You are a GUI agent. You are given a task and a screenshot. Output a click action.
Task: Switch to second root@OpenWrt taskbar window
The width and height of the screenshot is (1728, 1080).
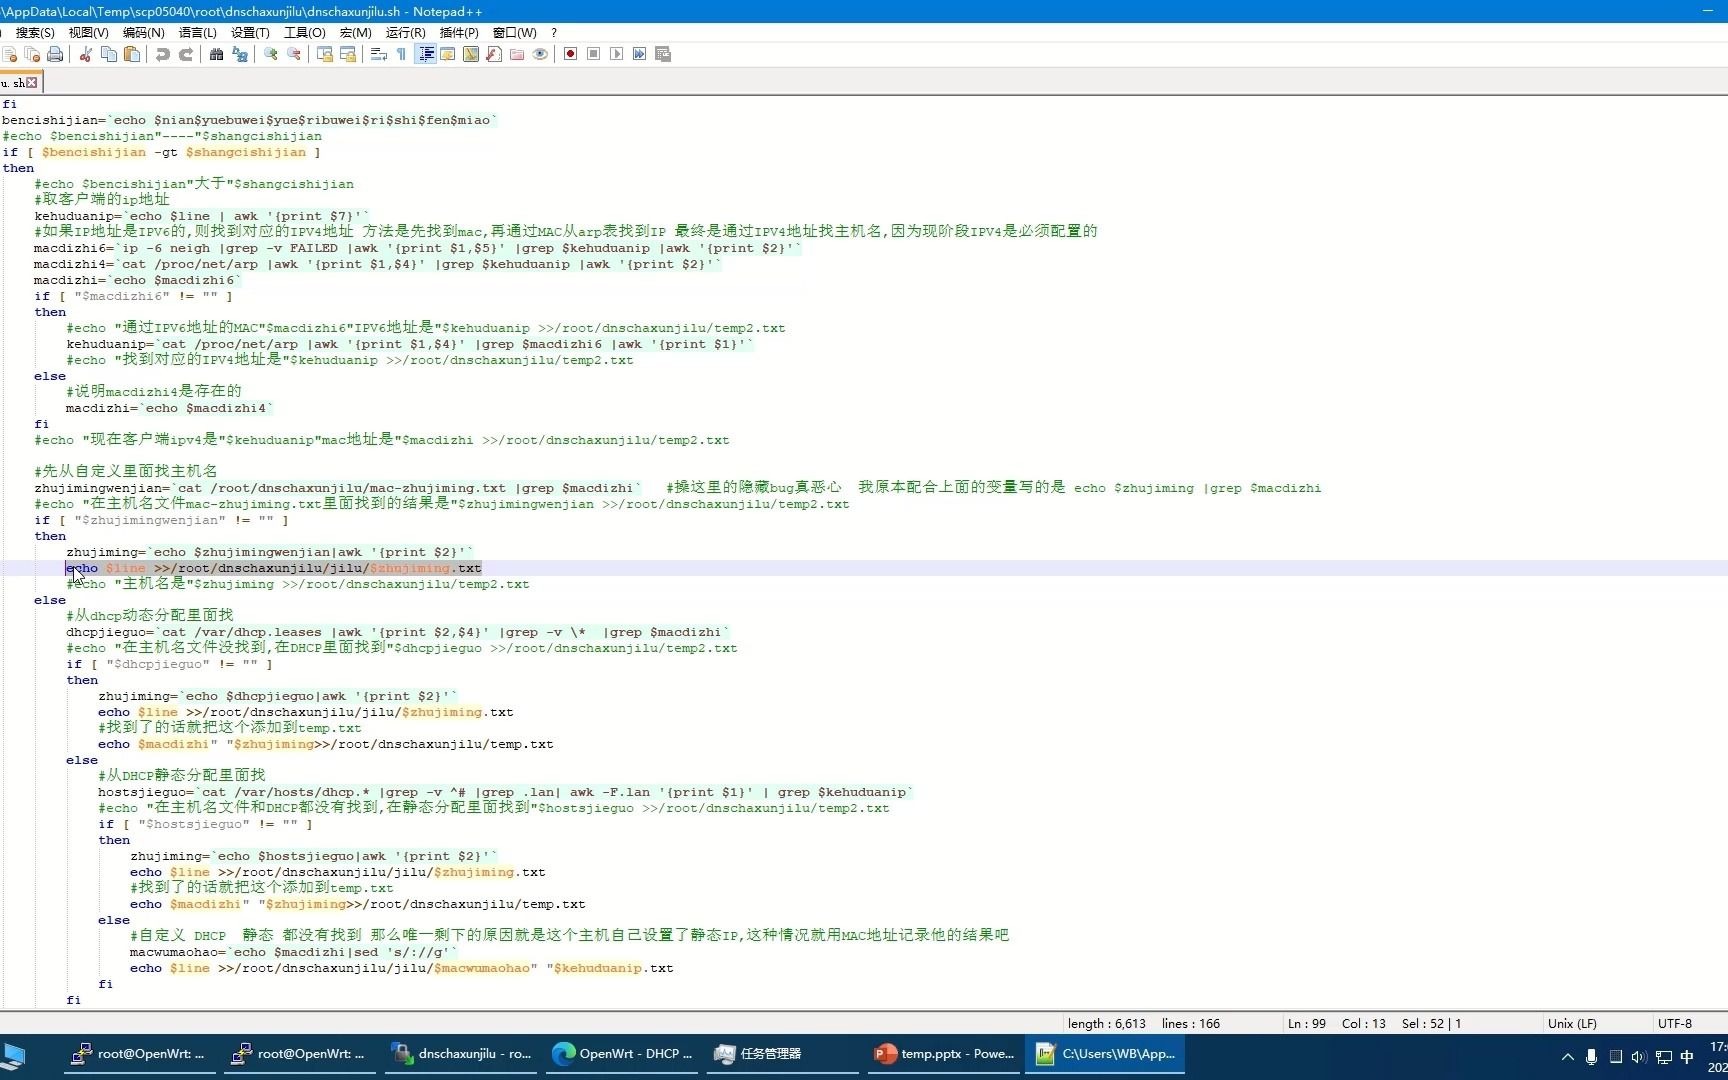tap(300, 1054)
